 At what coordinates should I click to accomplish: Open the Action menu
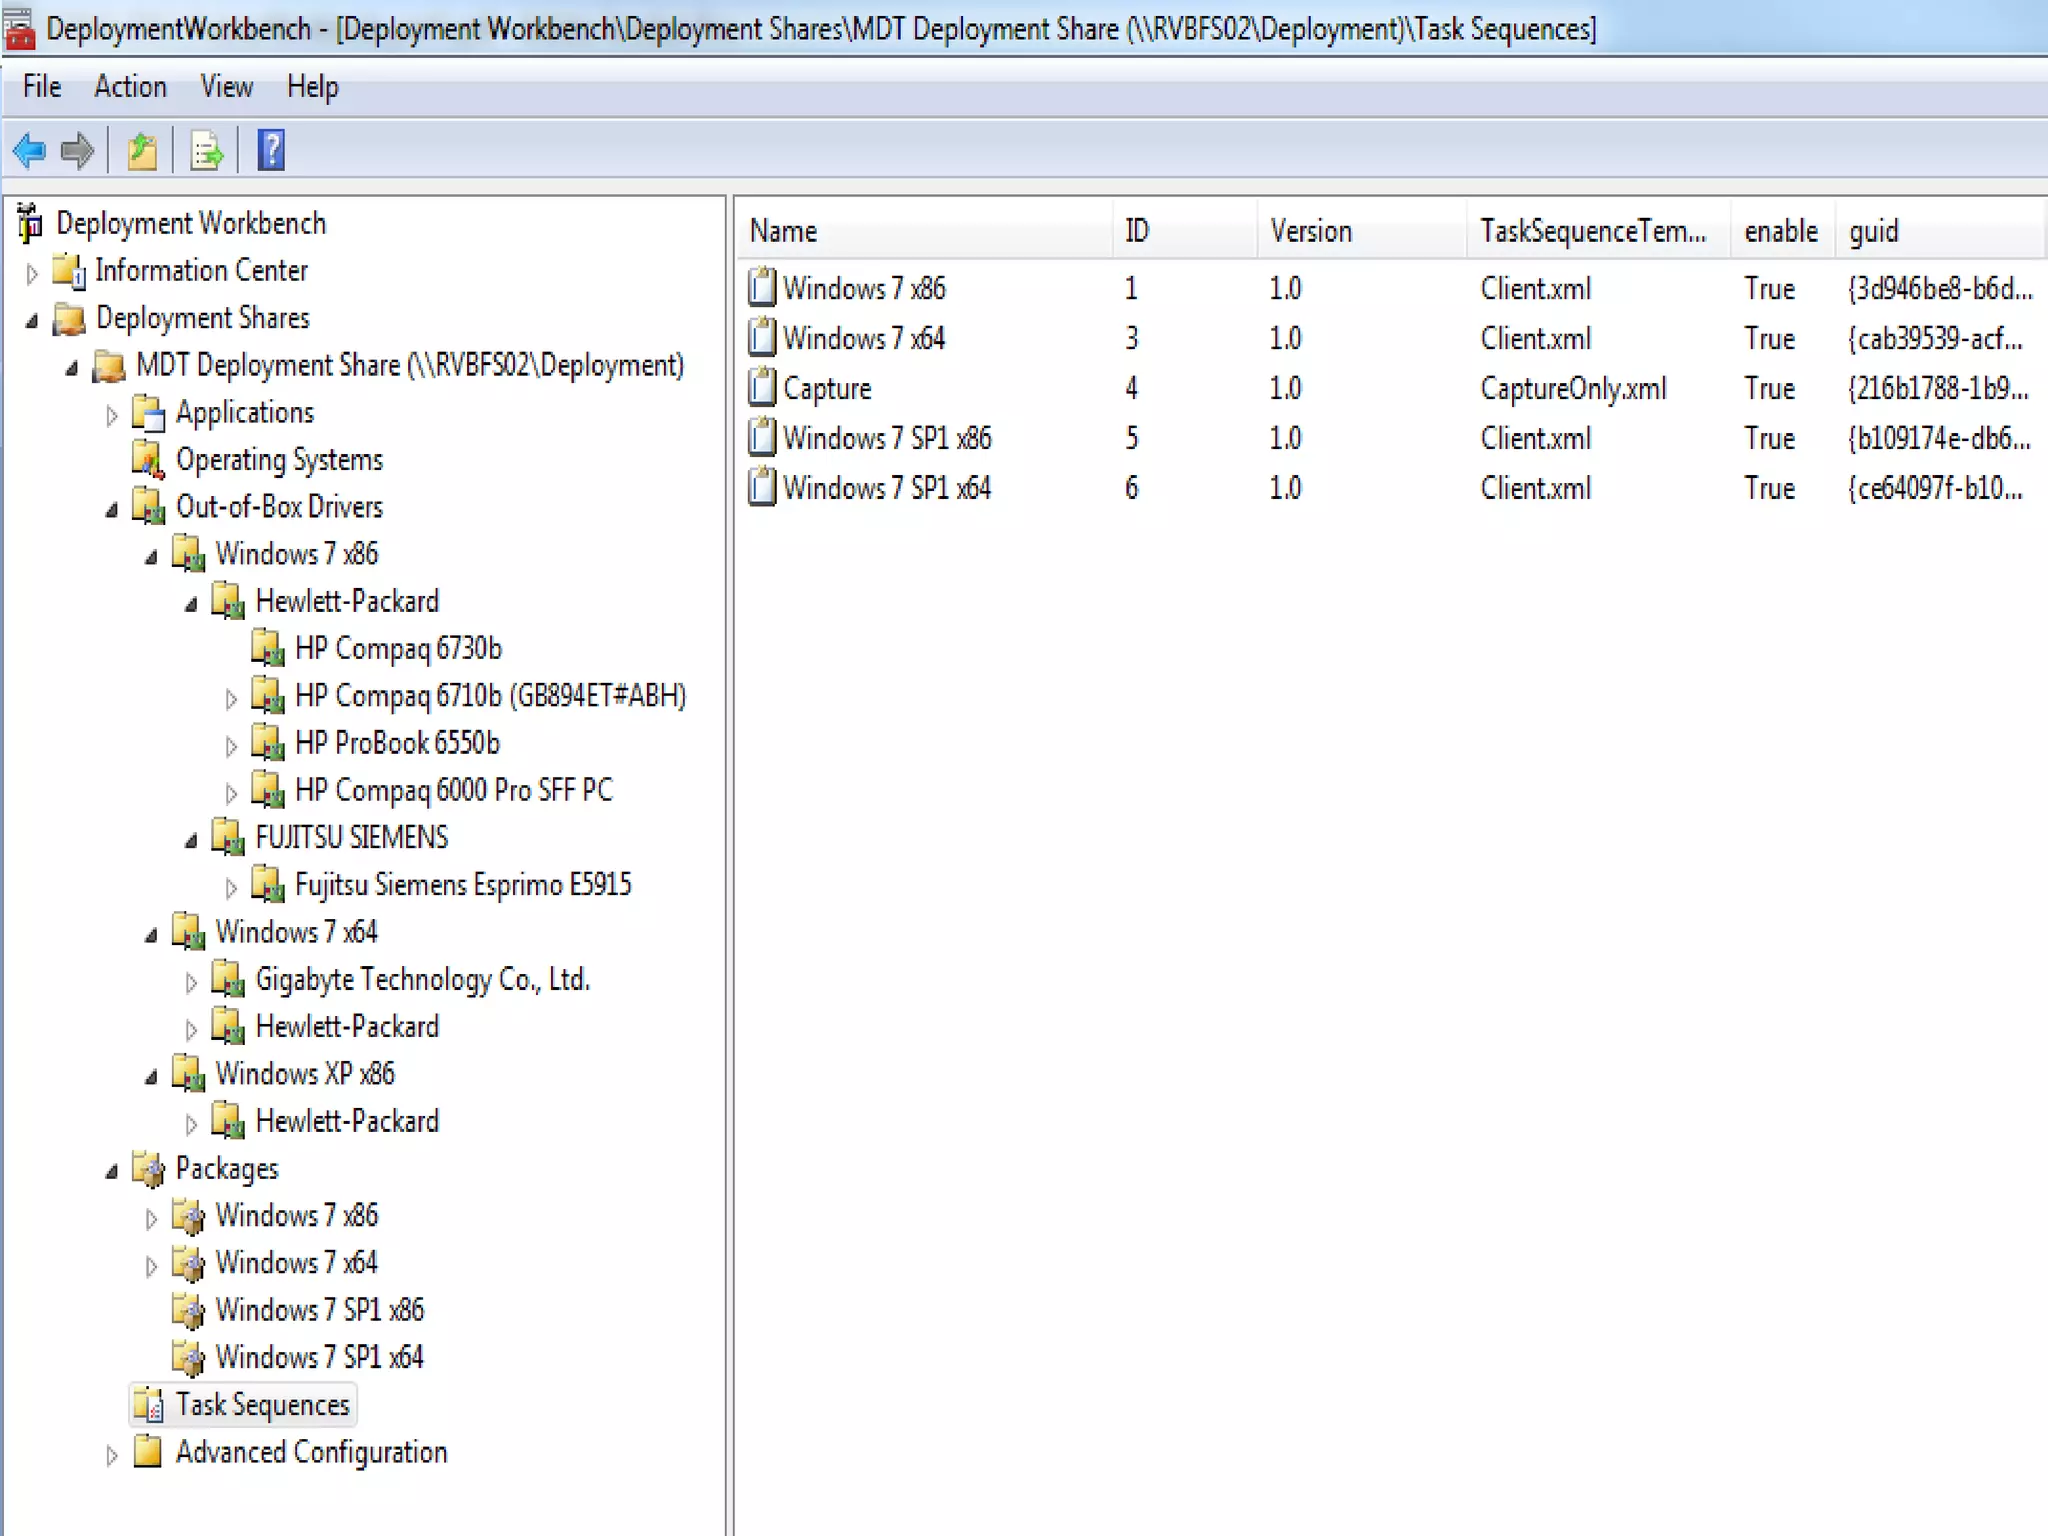130,87
